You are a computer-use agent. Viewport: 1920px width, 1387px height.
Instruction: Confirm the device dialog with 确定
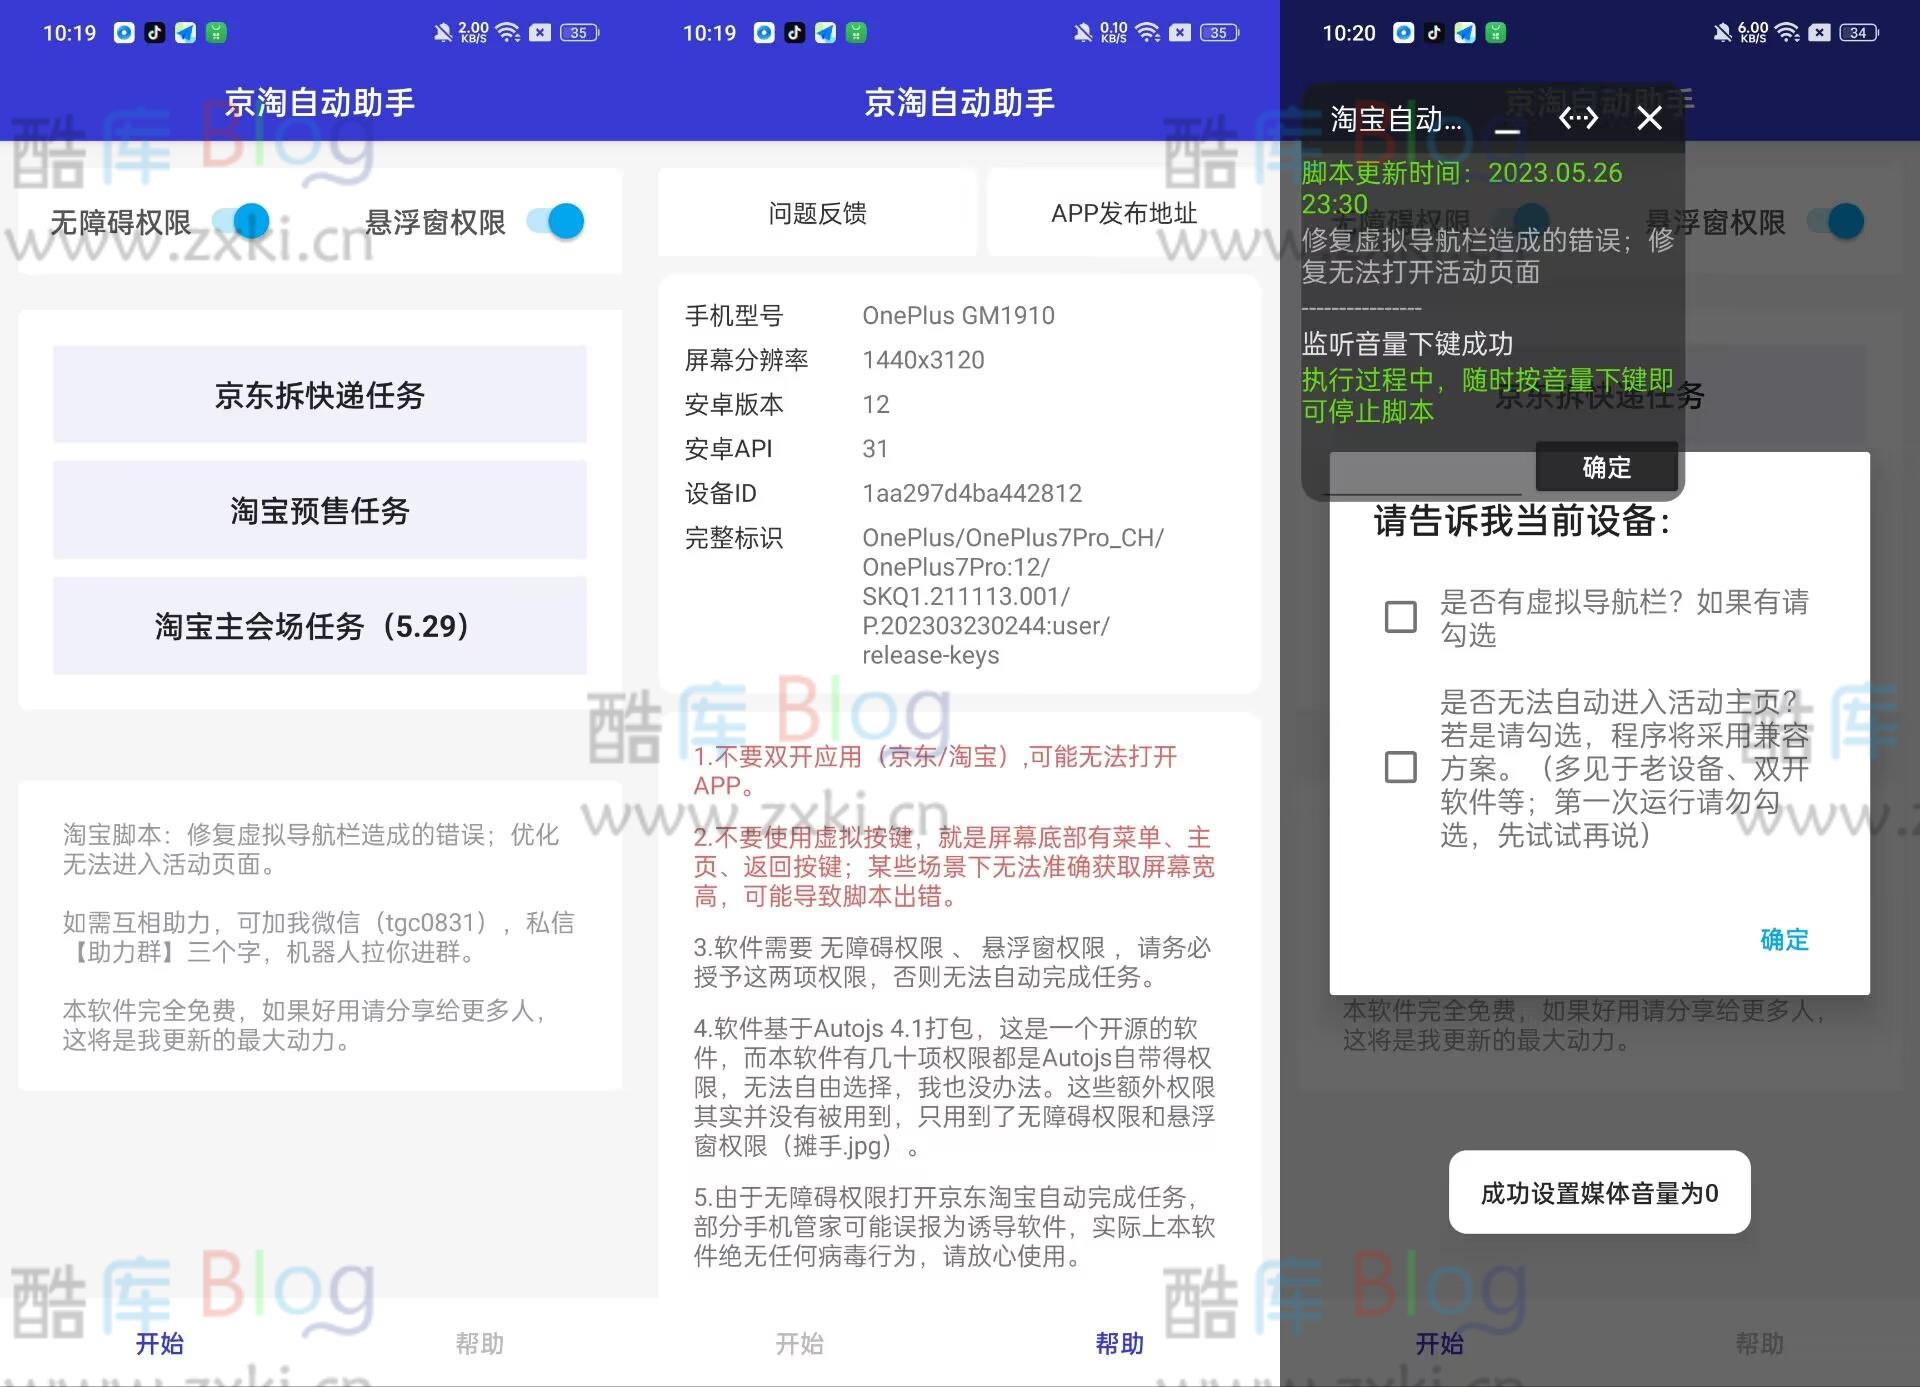tap(1785, 940)
